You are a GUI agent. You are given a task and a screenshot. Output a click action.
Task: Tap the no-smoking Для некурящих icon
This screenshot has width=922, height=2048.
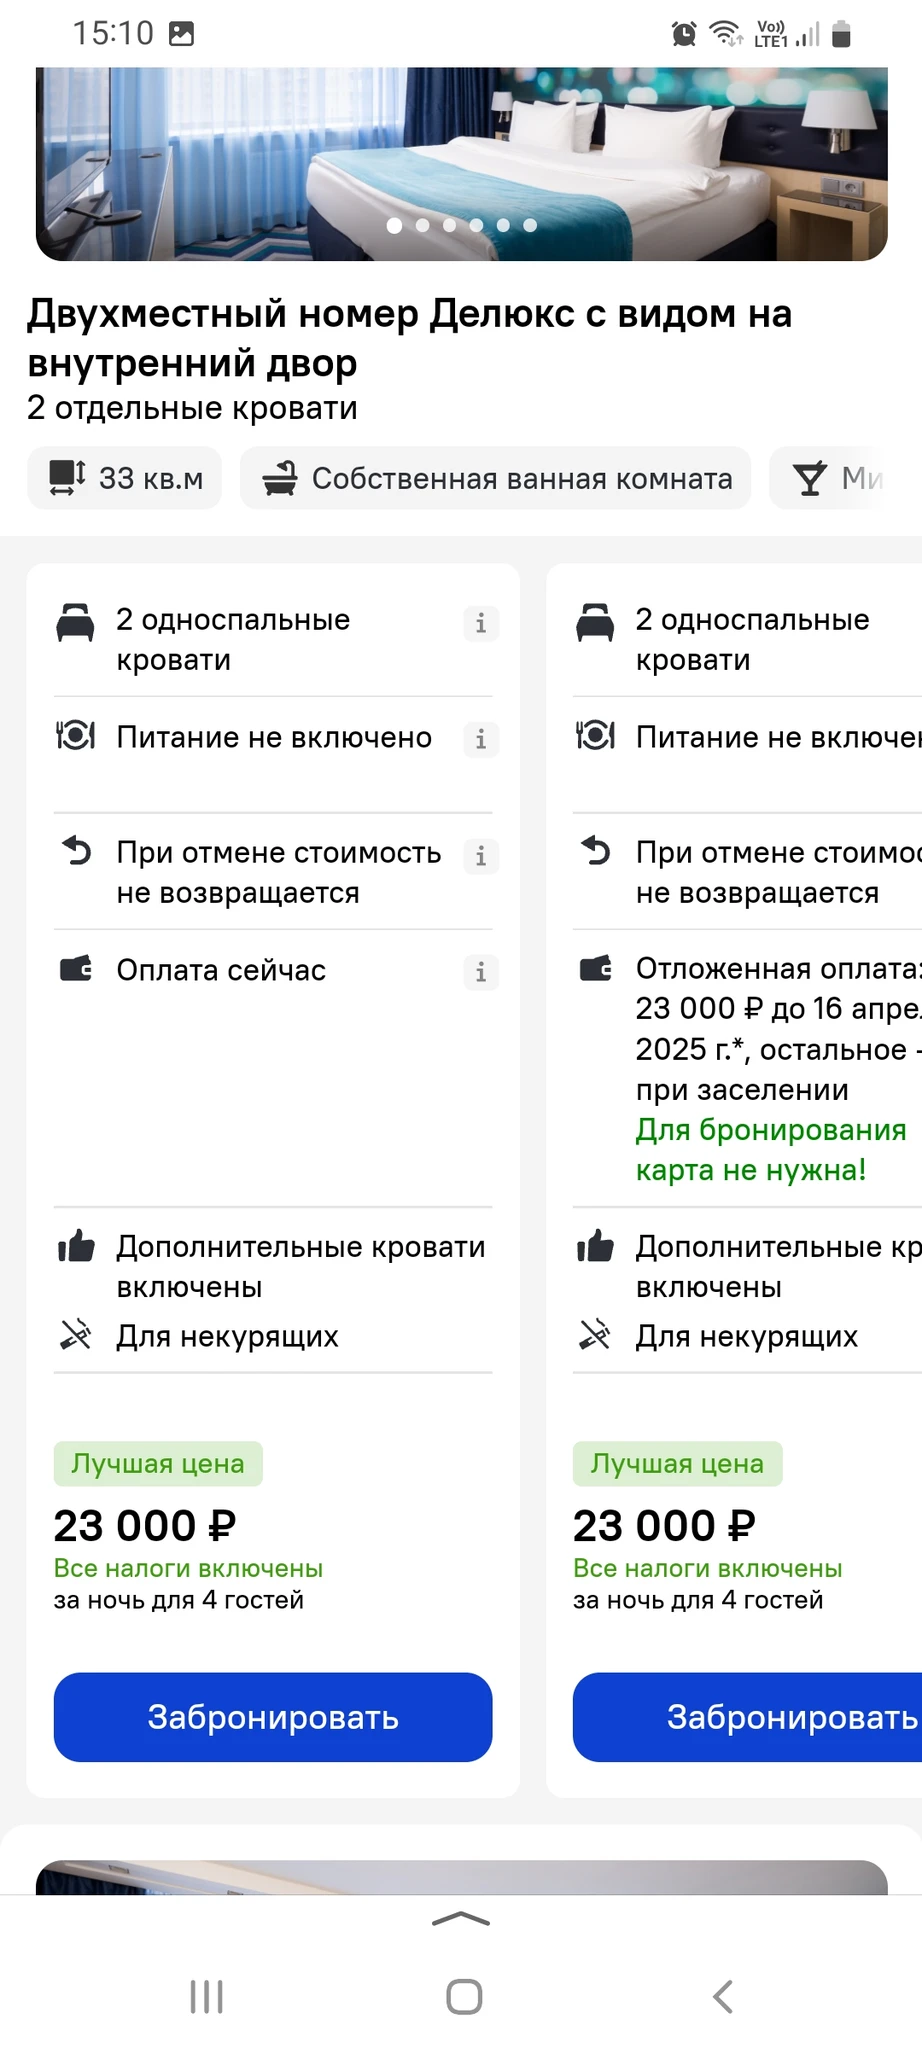tap(76, 1335)
